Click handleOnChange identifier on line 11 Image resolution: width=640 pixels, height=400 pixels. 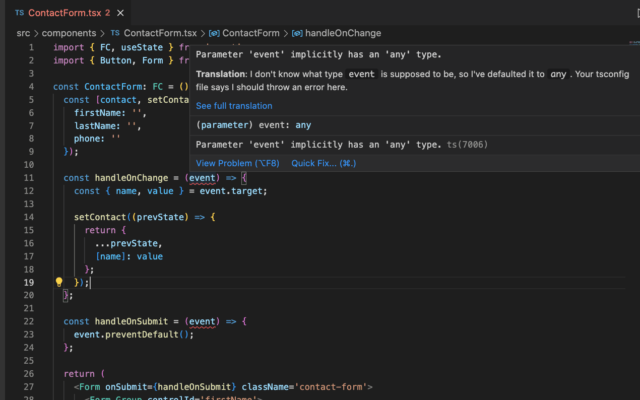(x=131, y=178)
